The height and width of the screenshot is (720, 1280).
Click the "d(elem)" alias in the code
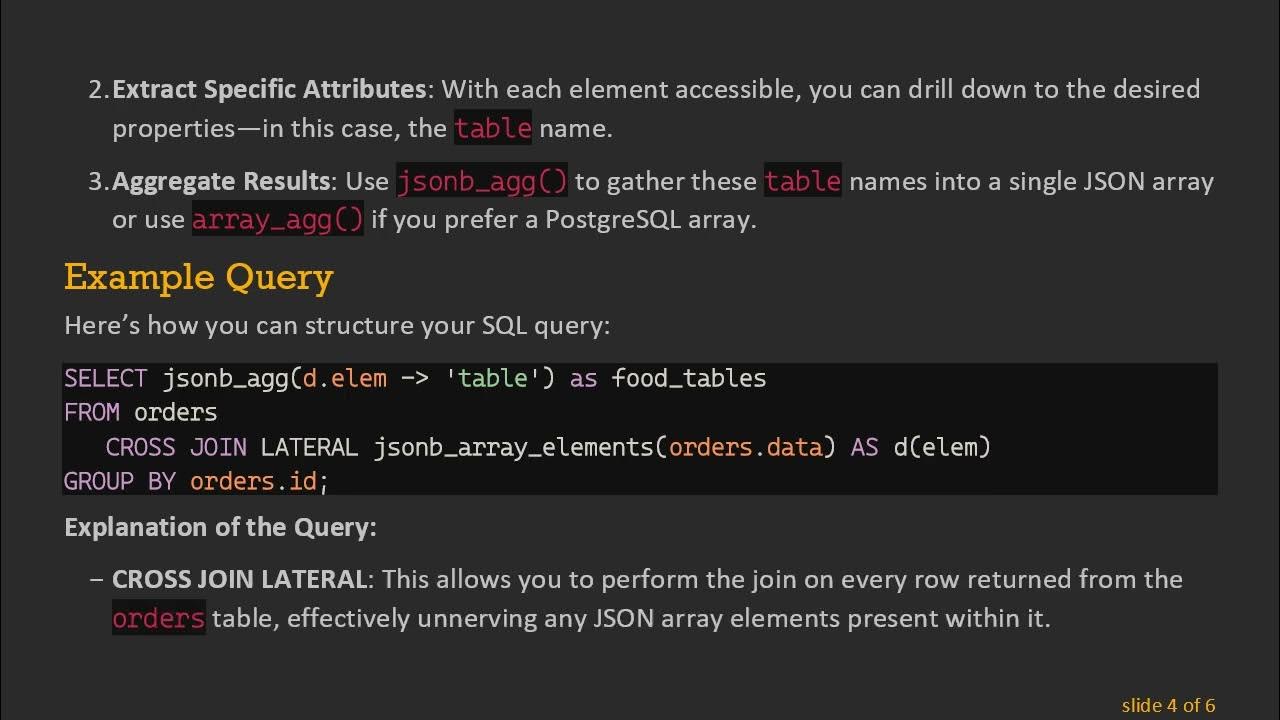[x=942, y=447]
